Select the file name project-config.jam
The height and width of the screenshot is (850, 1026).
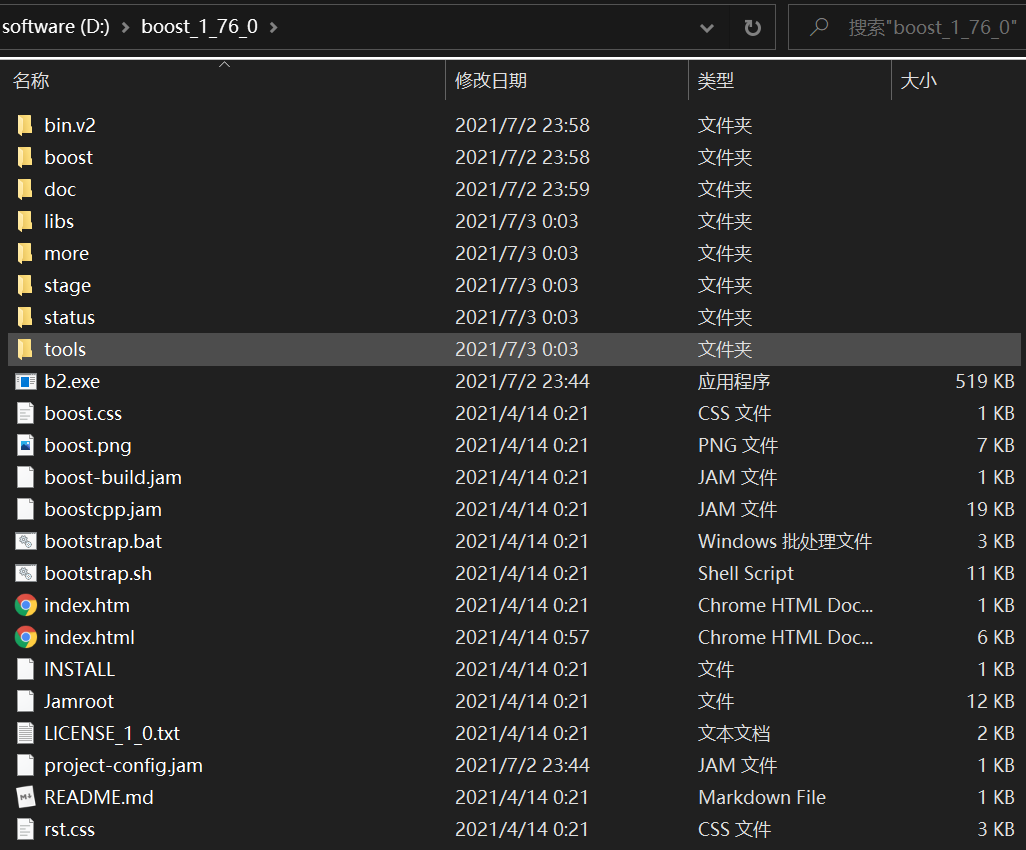123,766
